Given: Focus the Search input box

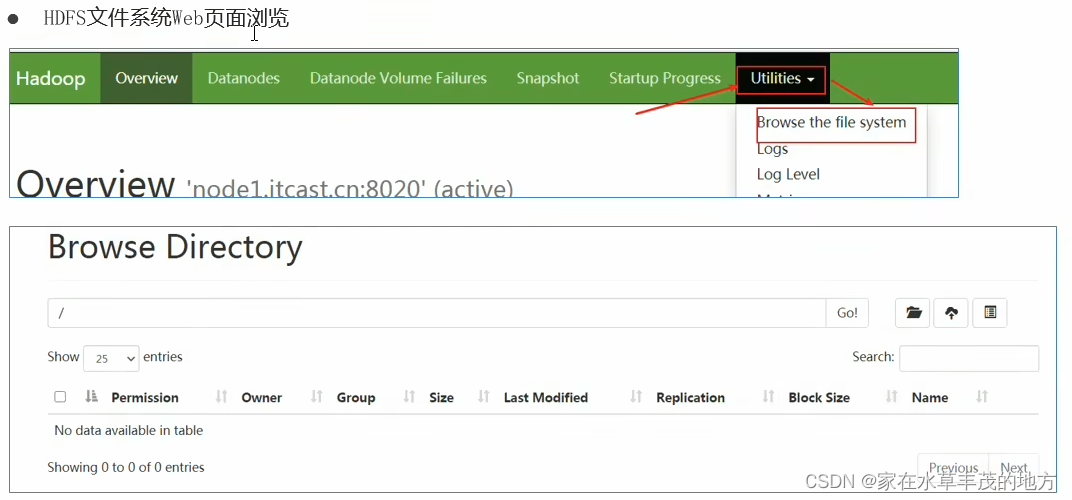Looking at the screenshot, I should pos(969,358).
